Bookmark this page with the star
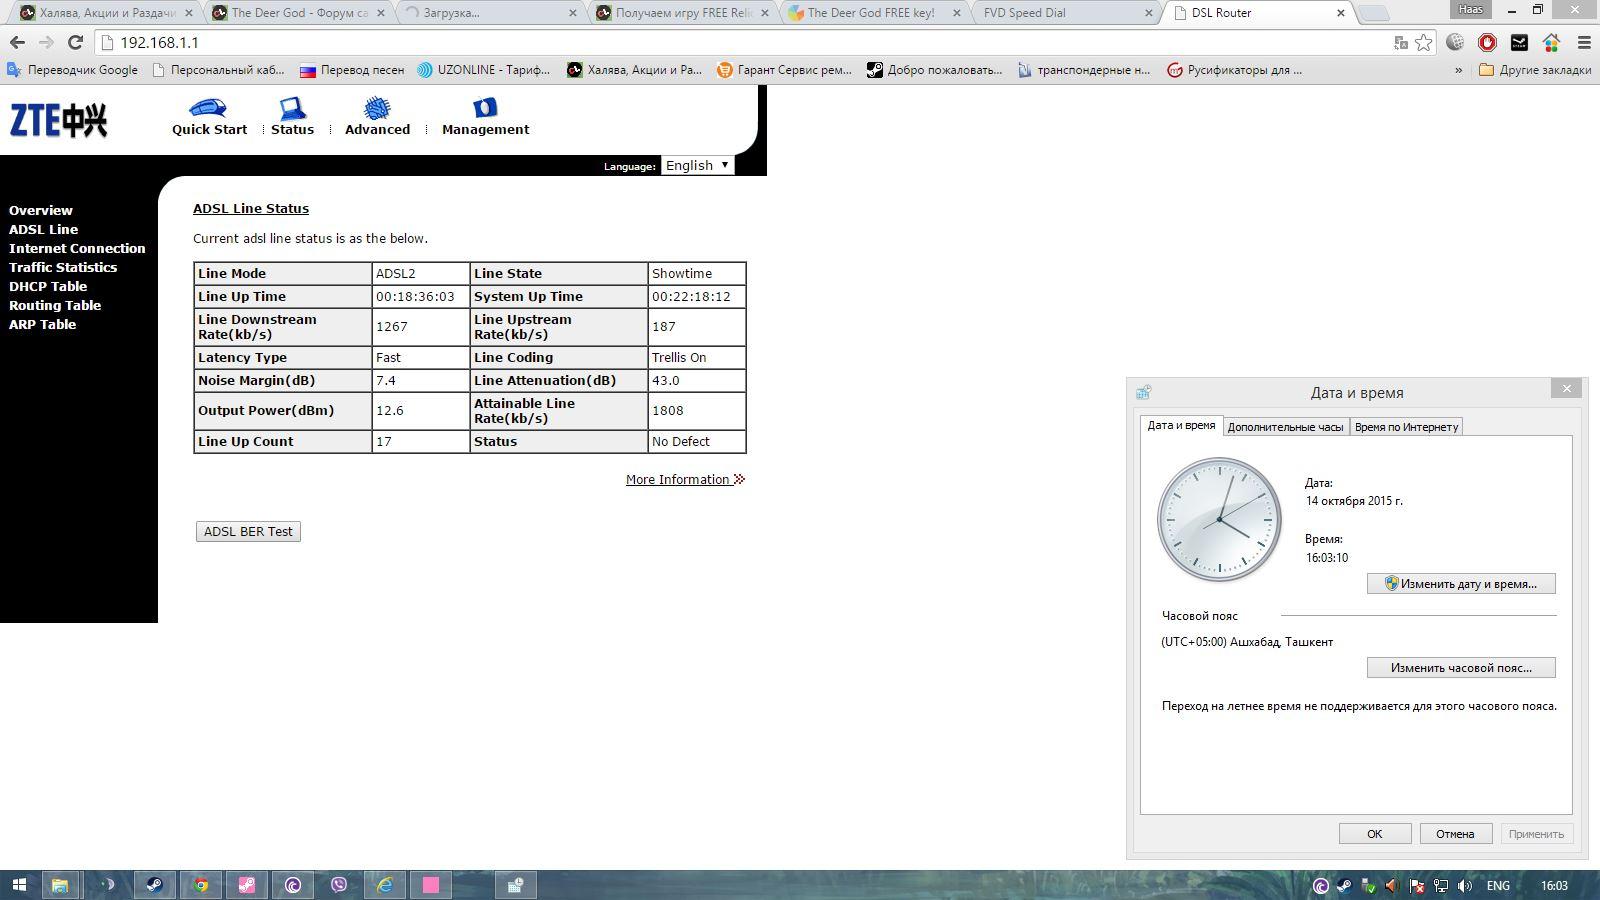 (1423, 43)
